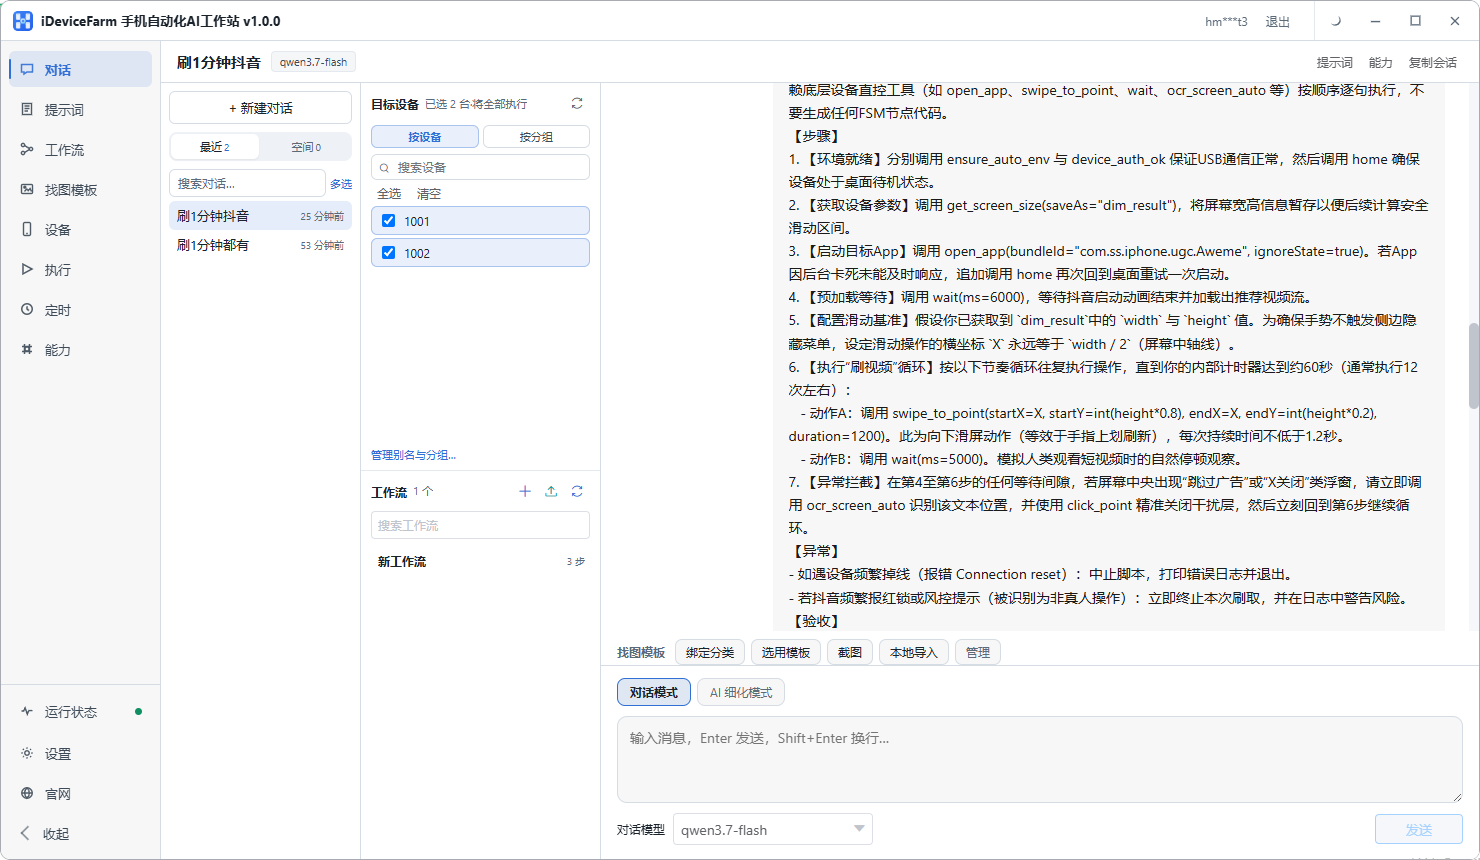Click the 本地导入 button
The width and height of the screenshot is (1480, 860).
[914, 652]
